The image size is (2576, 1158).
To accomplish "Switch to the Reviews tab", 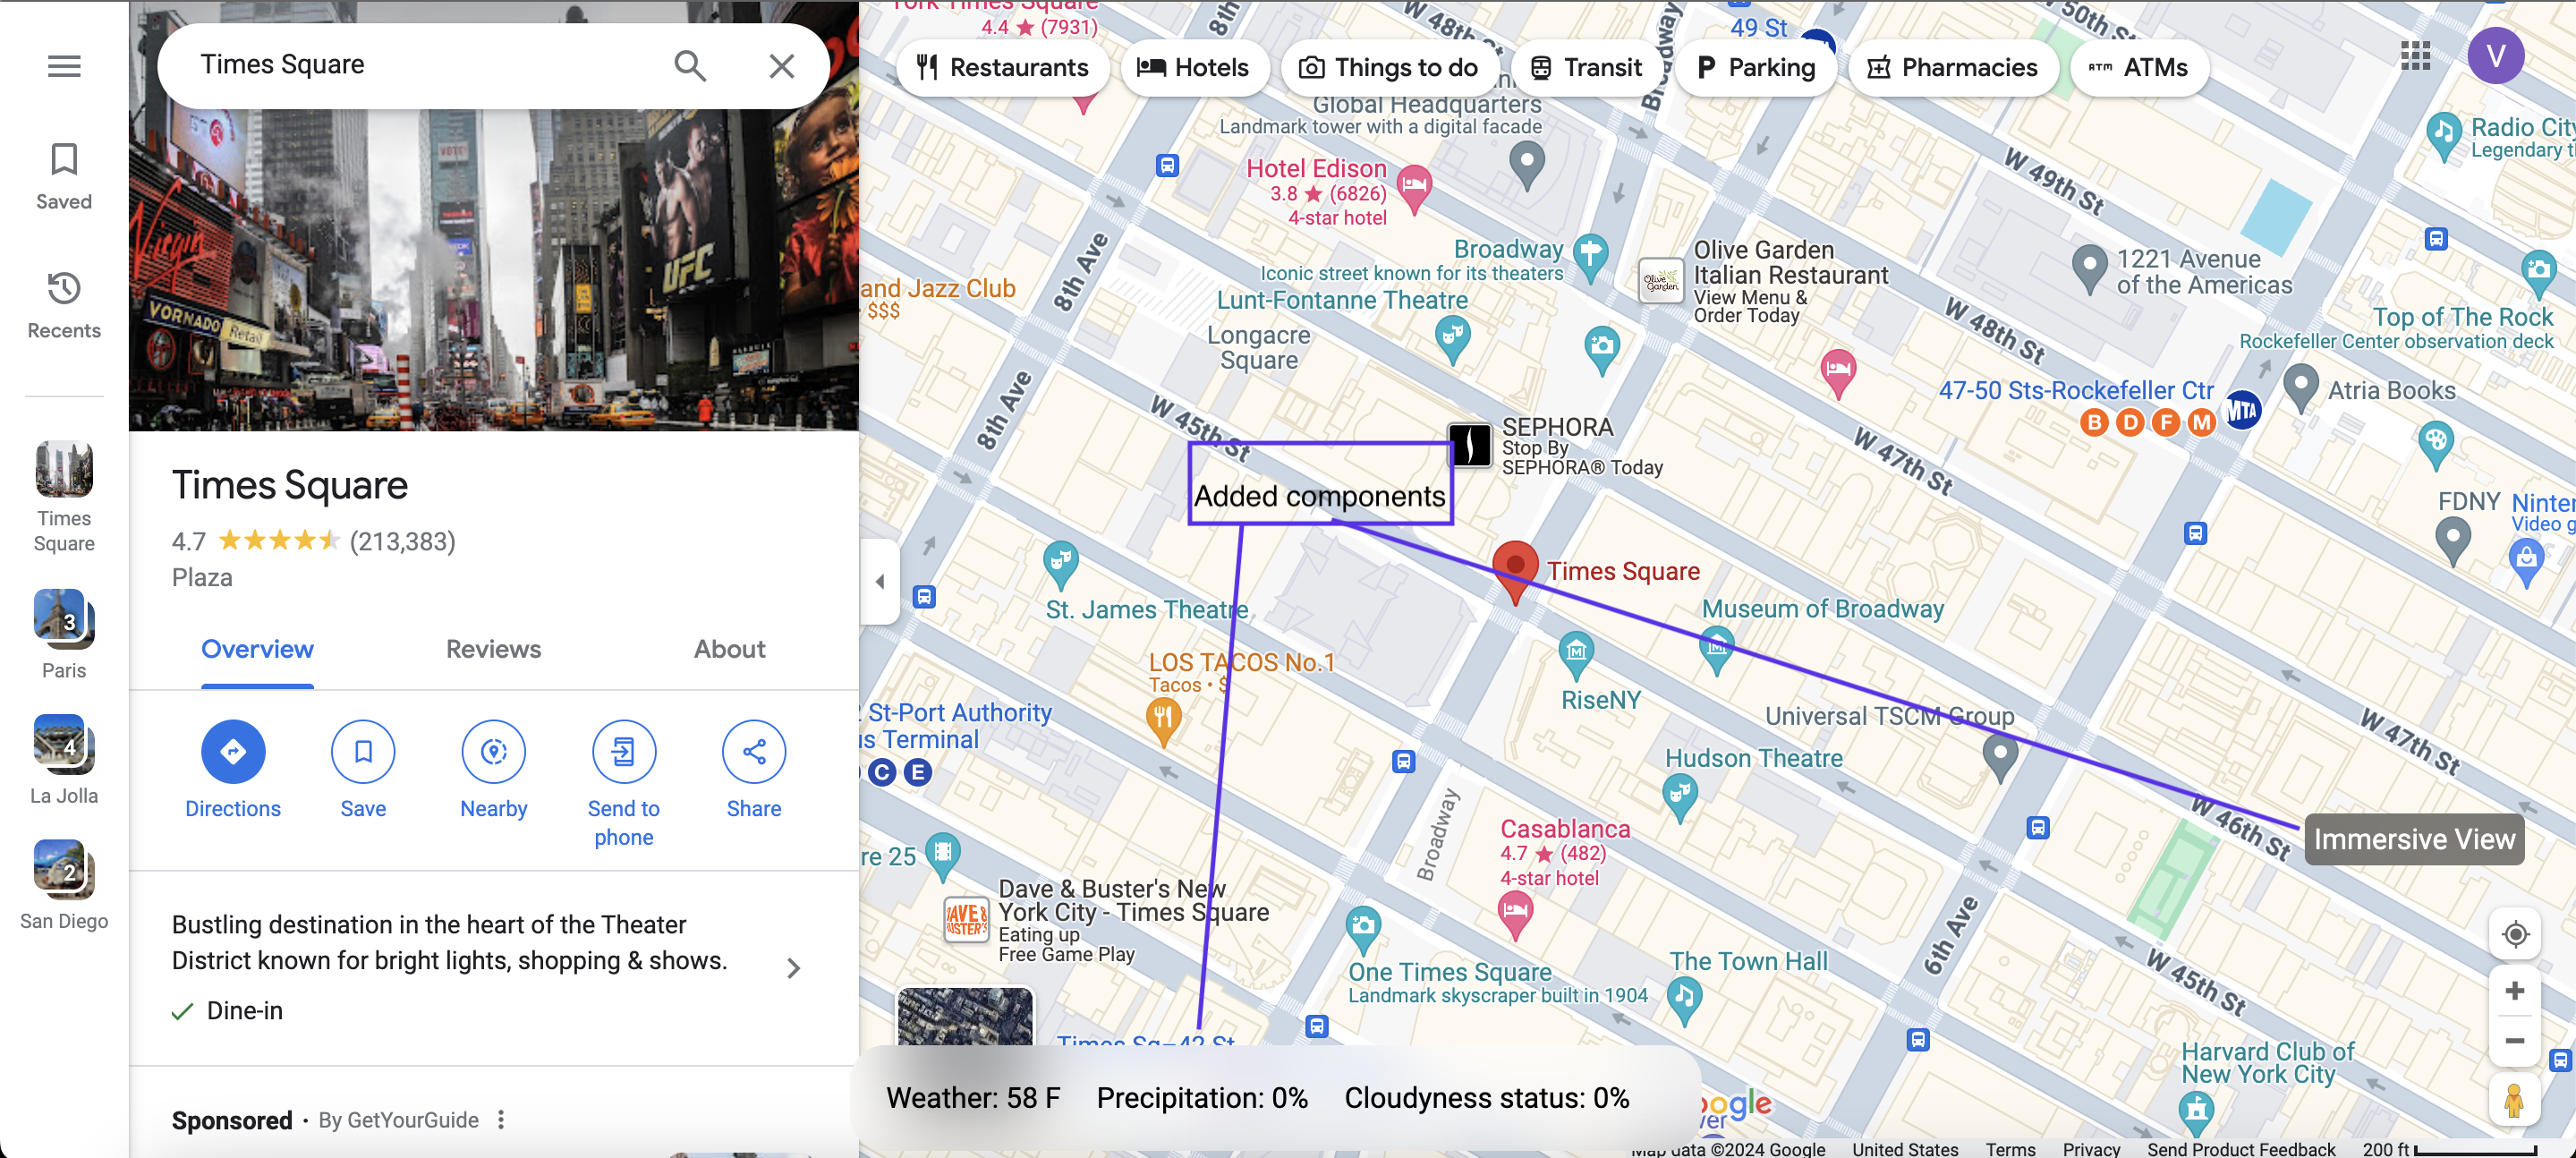I will (x=493, y=649).
